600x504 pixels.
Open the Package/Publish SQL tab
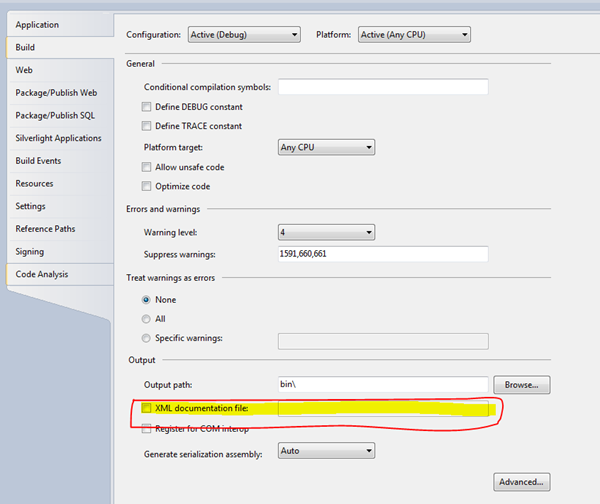[x=60, y=115]
